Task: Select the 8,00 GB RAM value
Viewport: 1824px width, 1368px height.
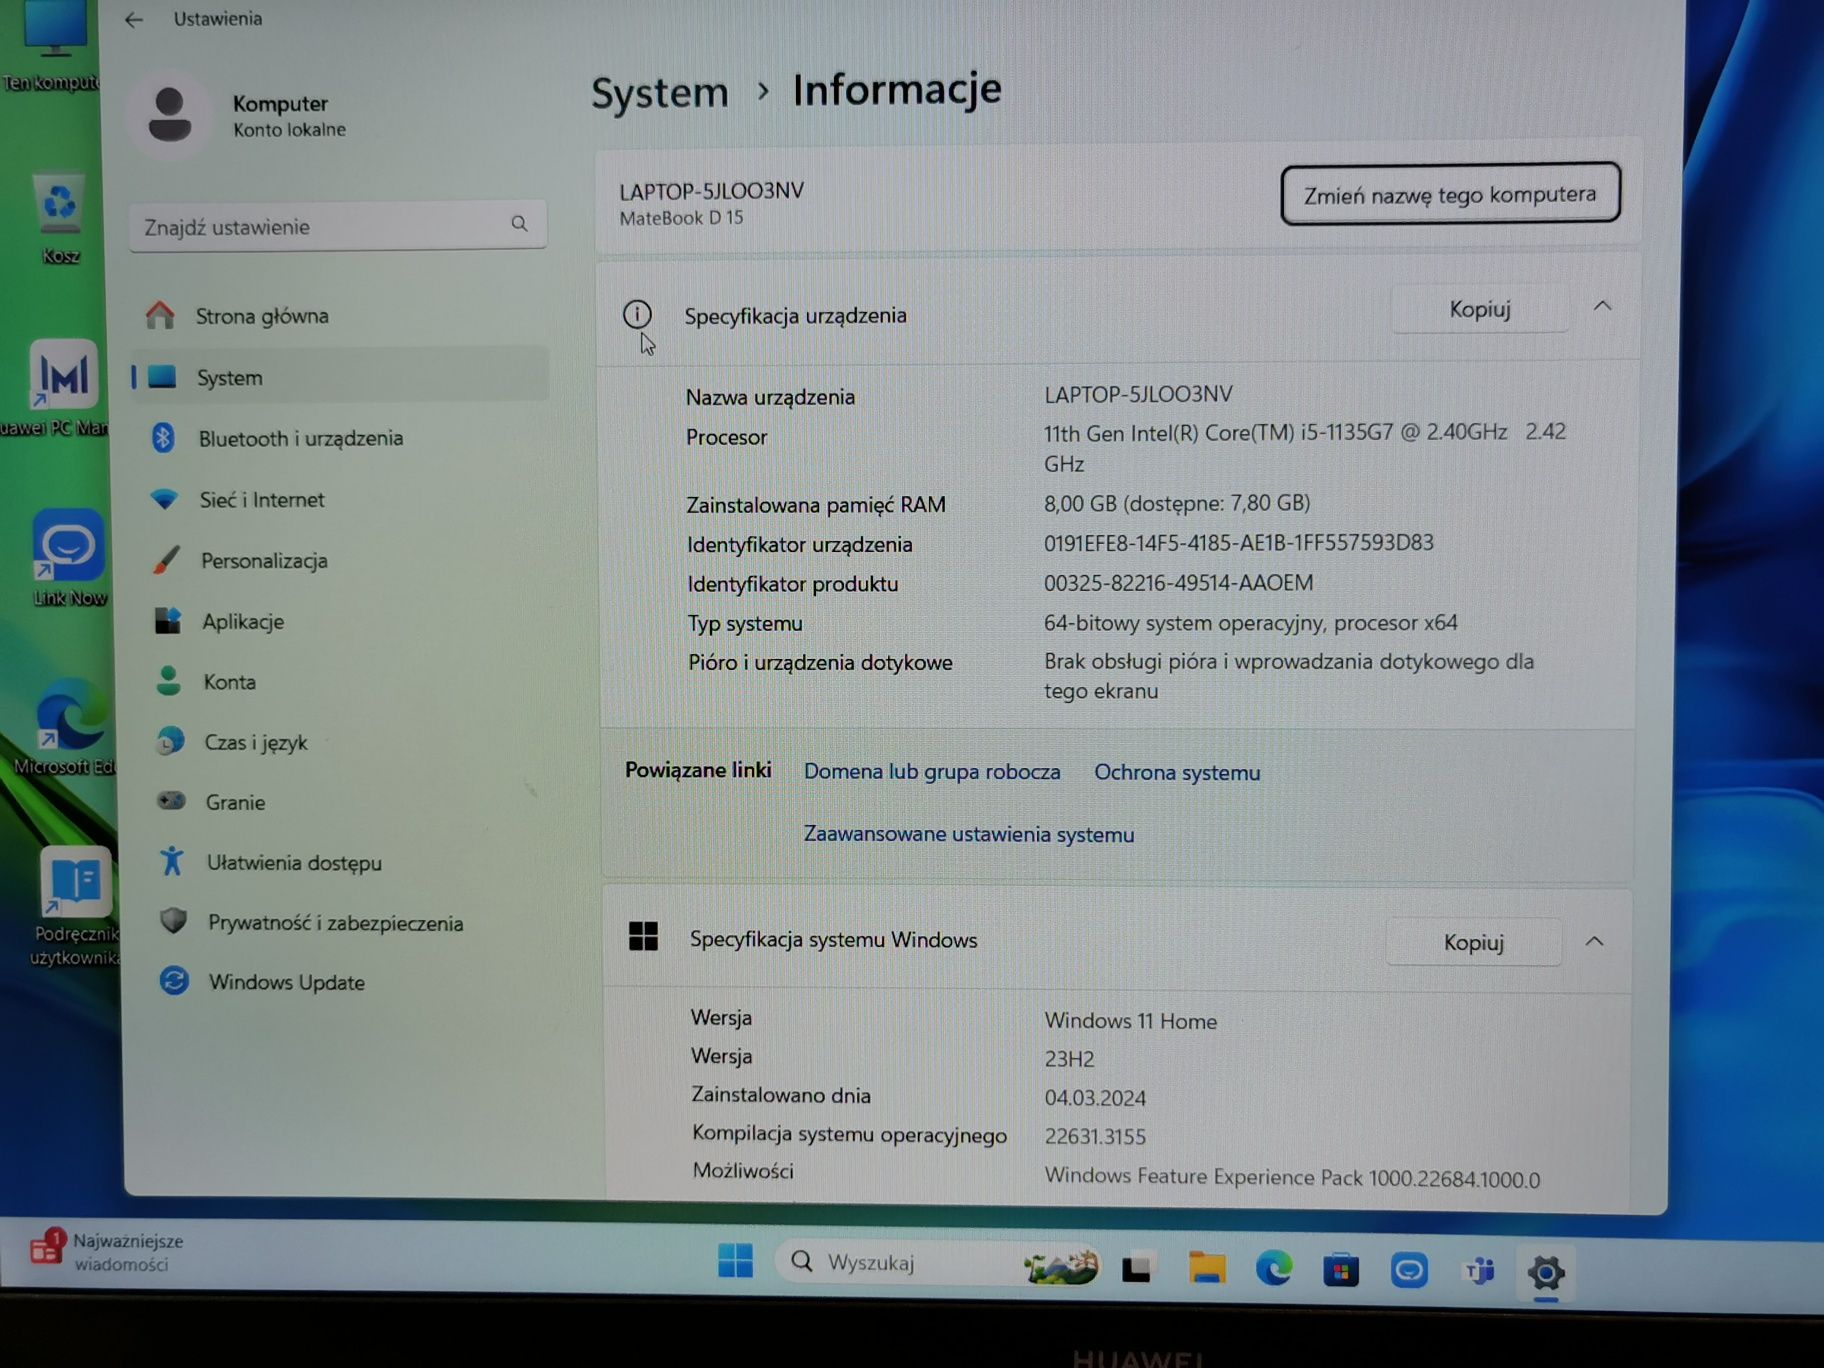Action: 1177,503
